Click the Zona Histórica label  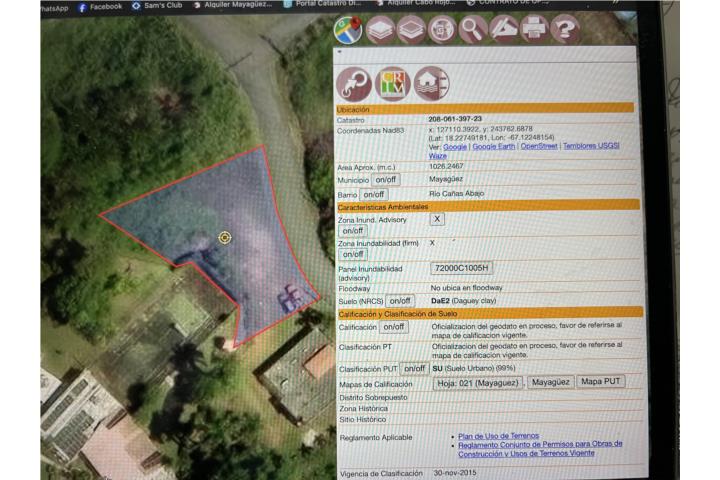(364, 408)
